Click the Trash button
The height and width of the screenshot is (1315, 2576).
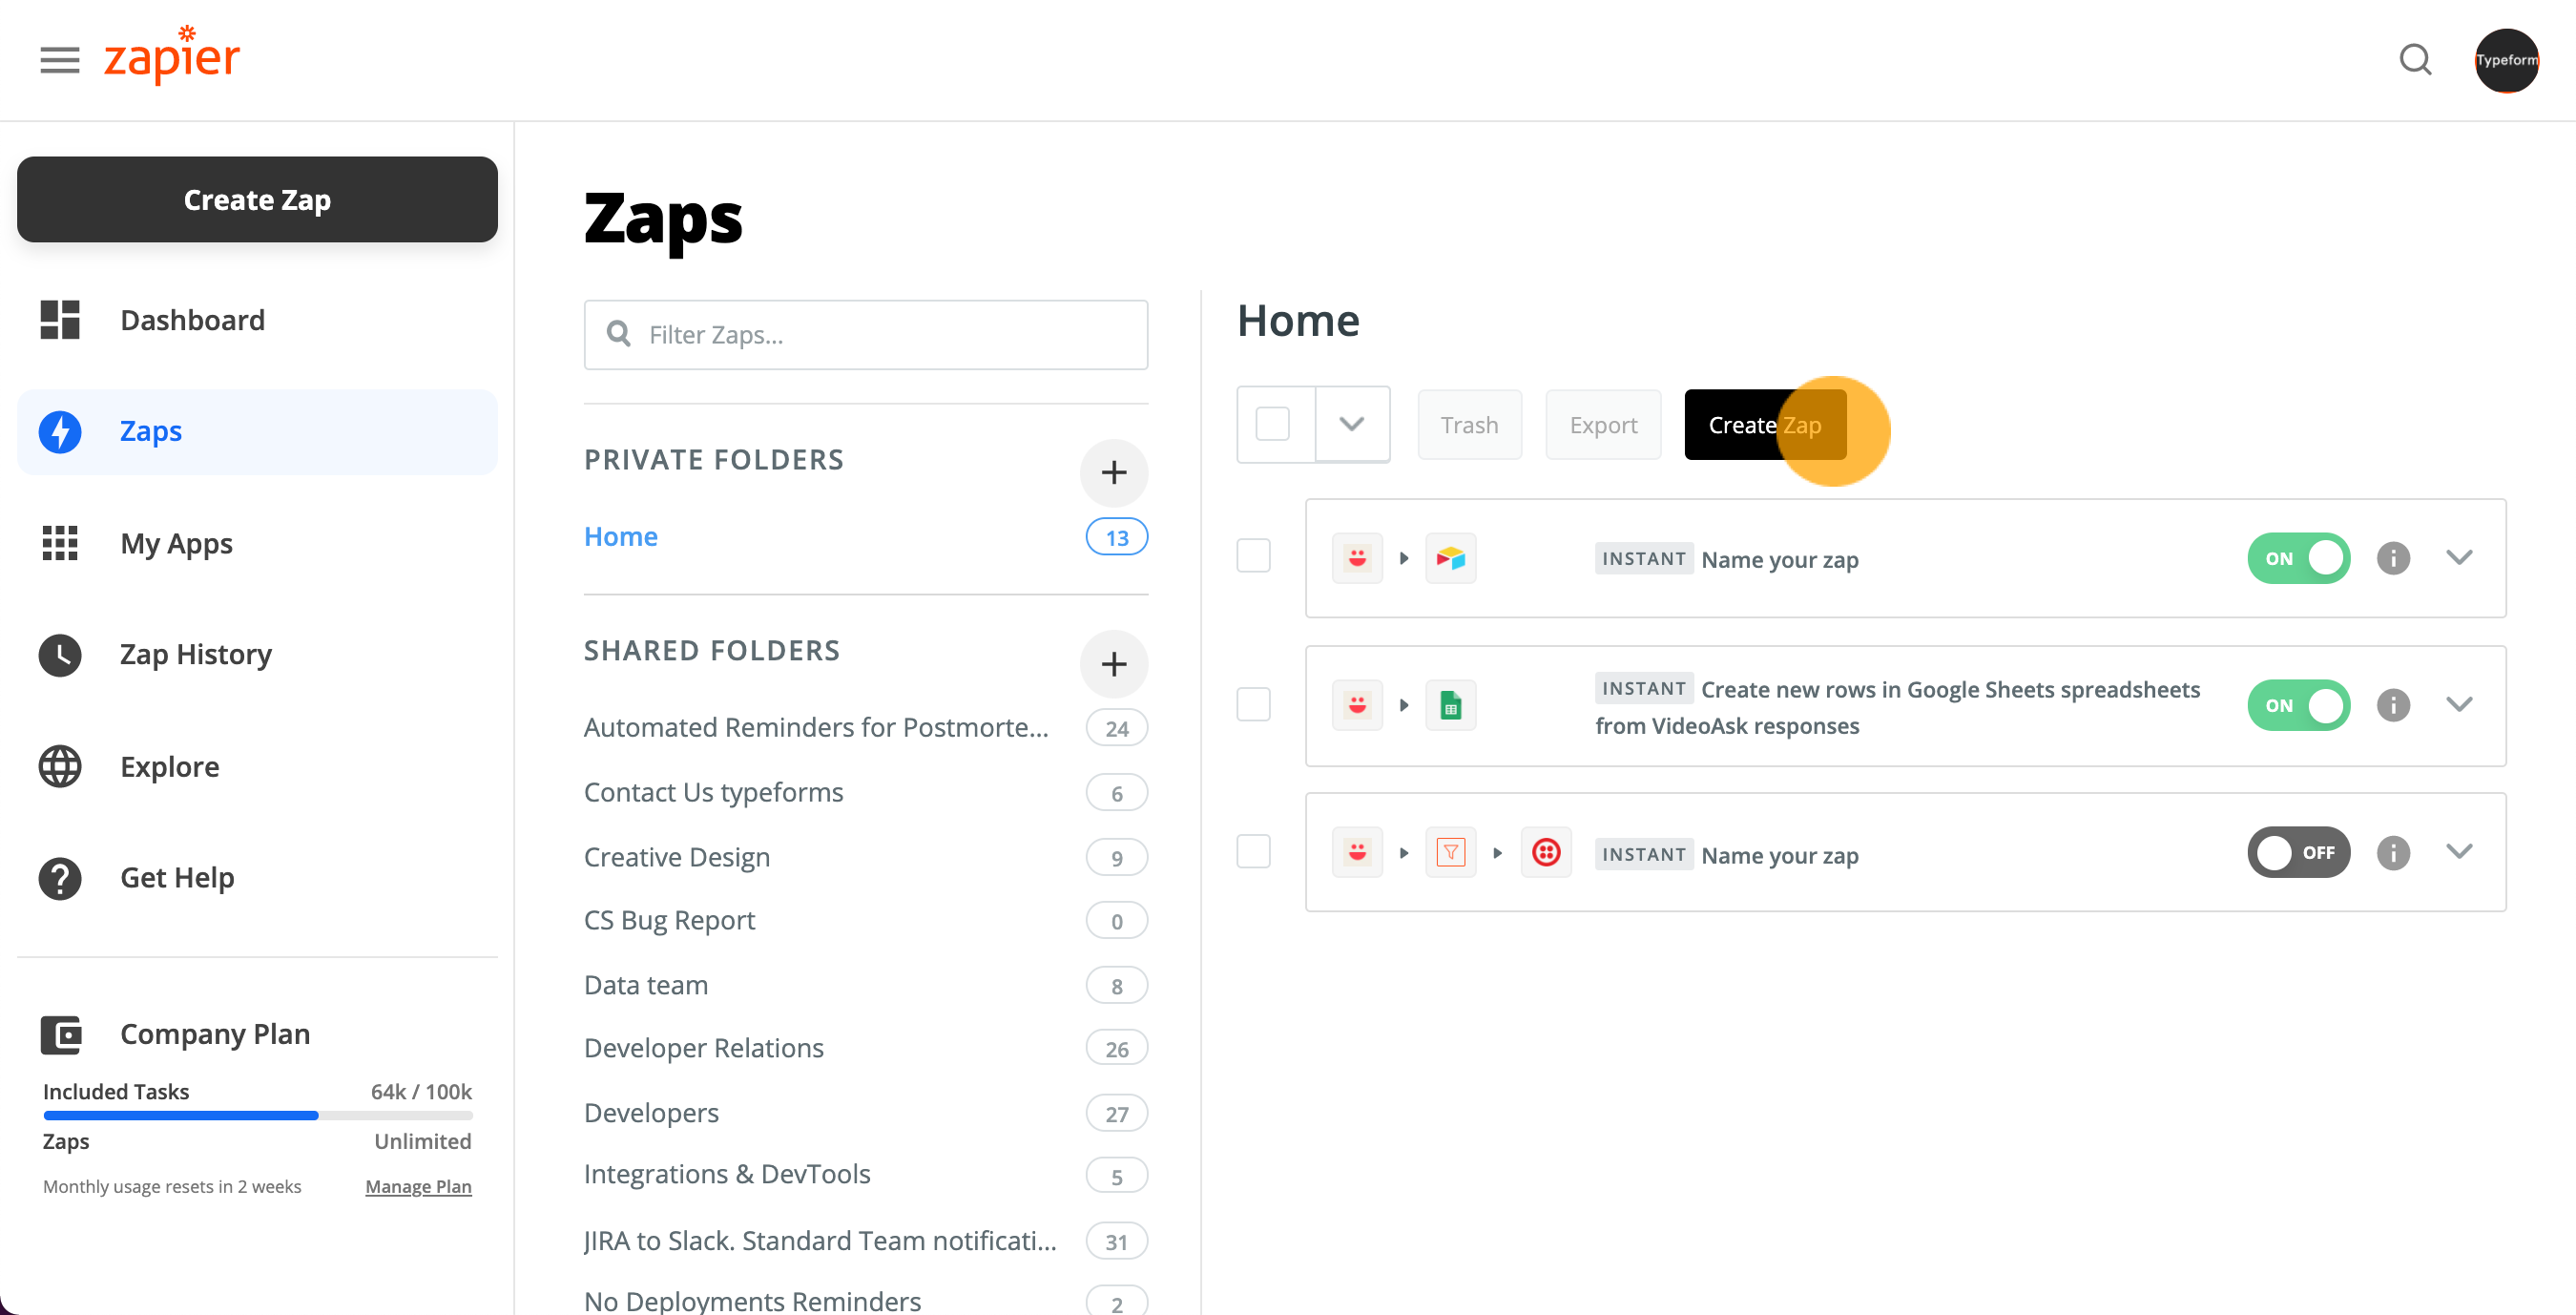point(1469,425)
